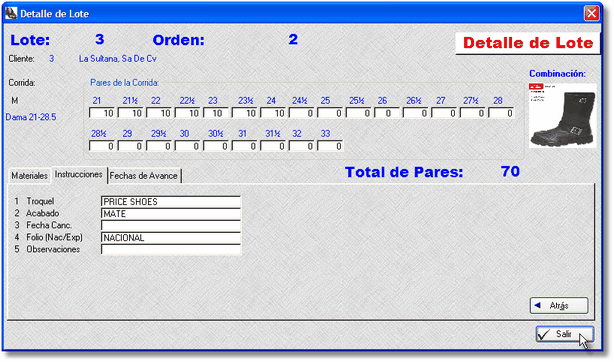This screenshot has height=362, width=614.
Task: Click the client name La Sultana
Action: point(117,59)
